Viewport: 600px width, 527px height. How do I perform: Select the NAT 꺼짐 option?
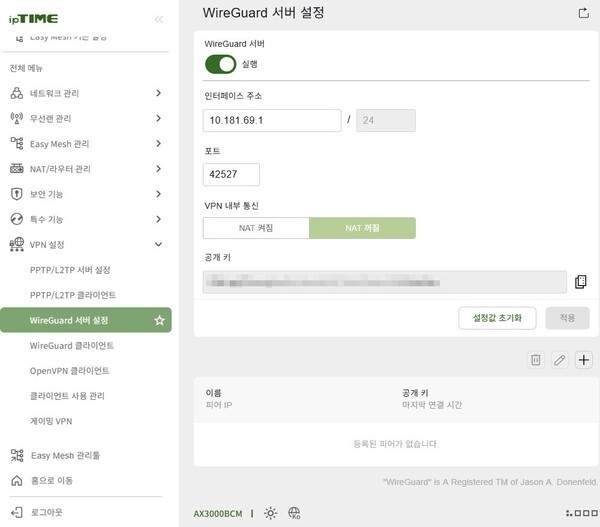click(362, 228)
